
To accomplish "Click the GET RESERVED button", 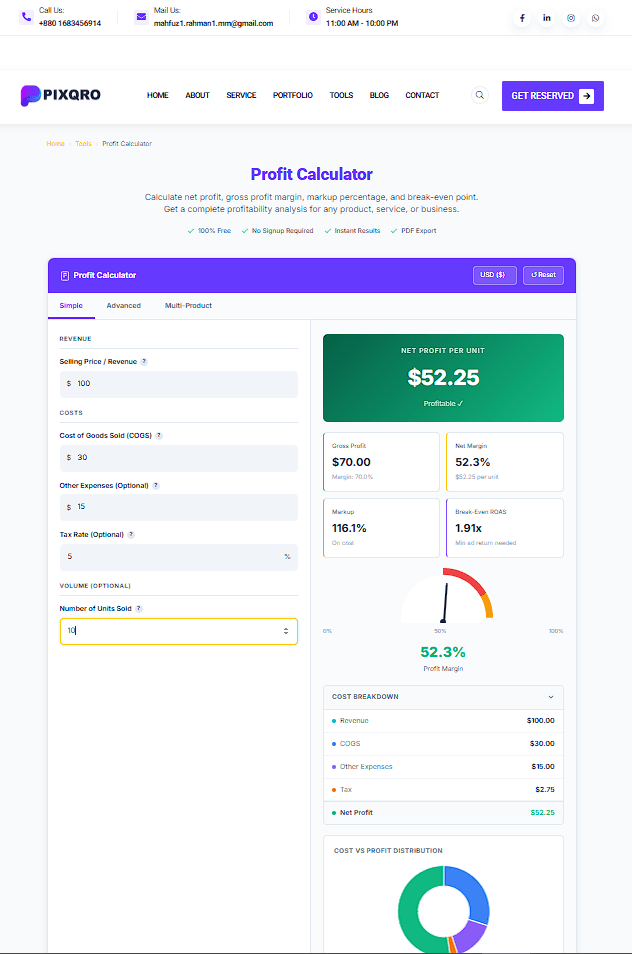I will tap(552, 95).
